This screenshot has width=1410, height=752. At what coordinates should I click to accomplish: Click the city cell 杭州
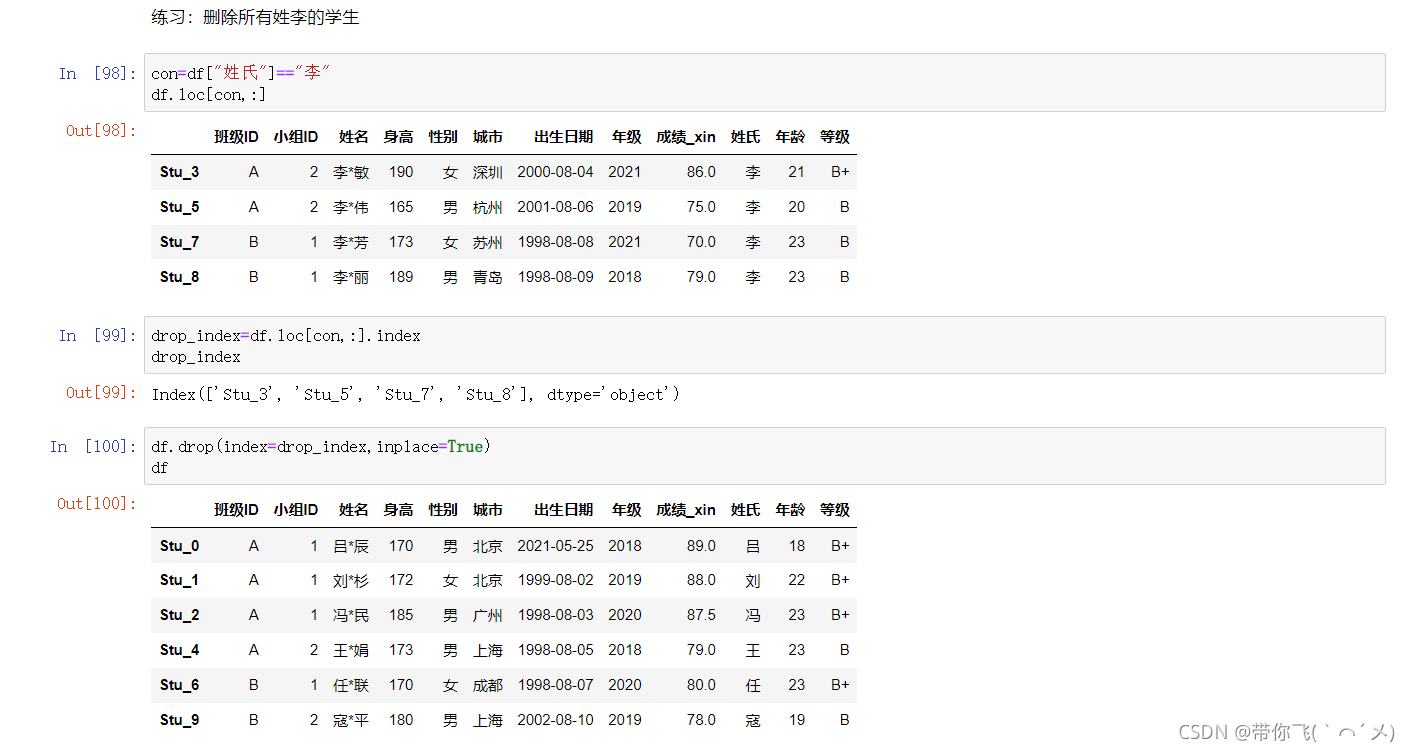click(x=487, y=207)
